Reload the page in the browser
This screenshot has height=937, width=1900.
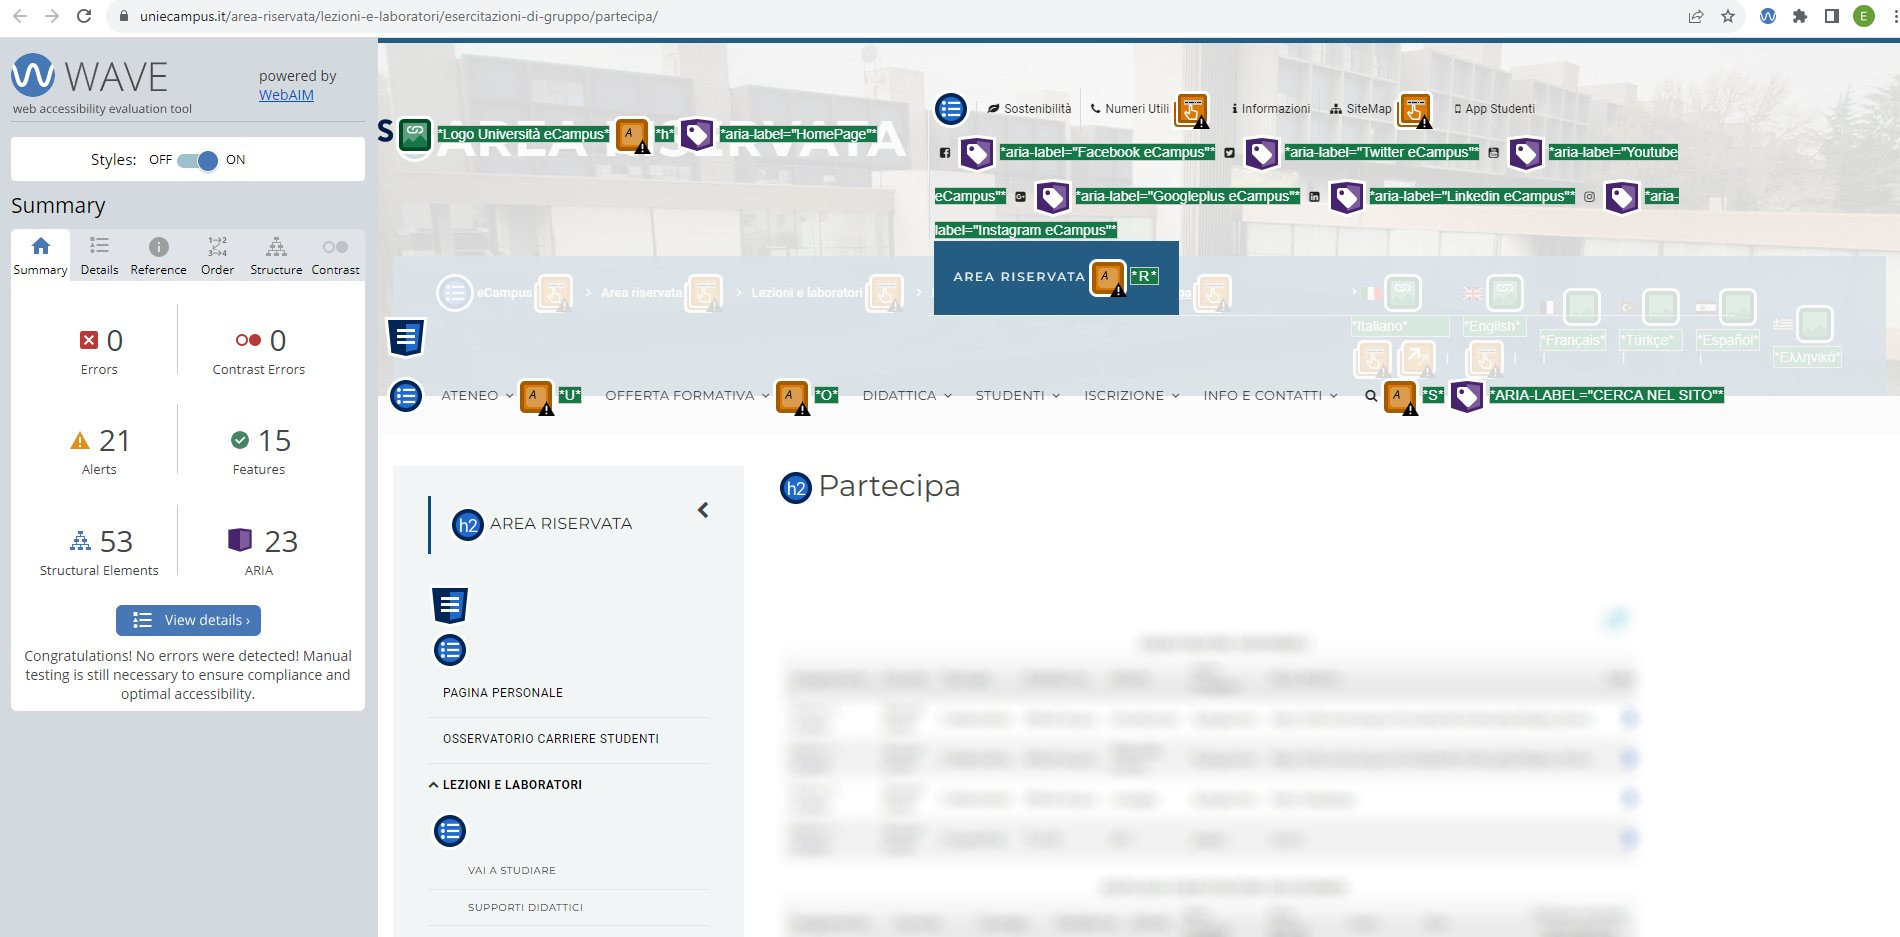coord(84,16)
